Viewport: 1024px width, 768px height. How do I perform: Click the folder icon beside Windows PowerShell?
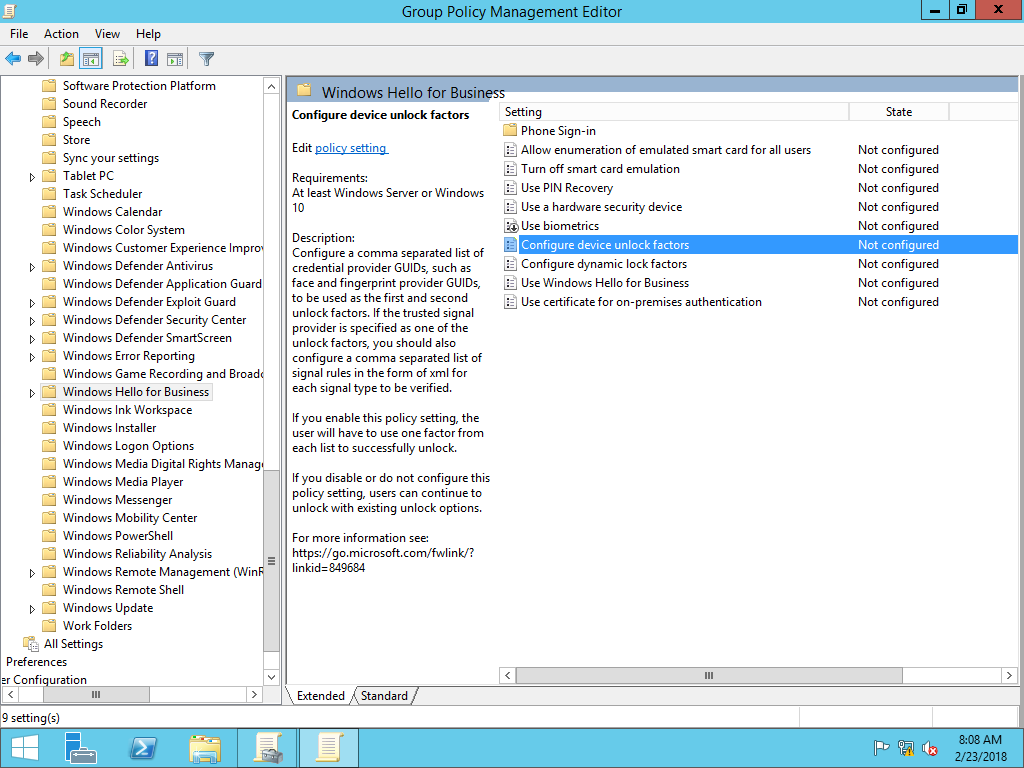point(49,536)
